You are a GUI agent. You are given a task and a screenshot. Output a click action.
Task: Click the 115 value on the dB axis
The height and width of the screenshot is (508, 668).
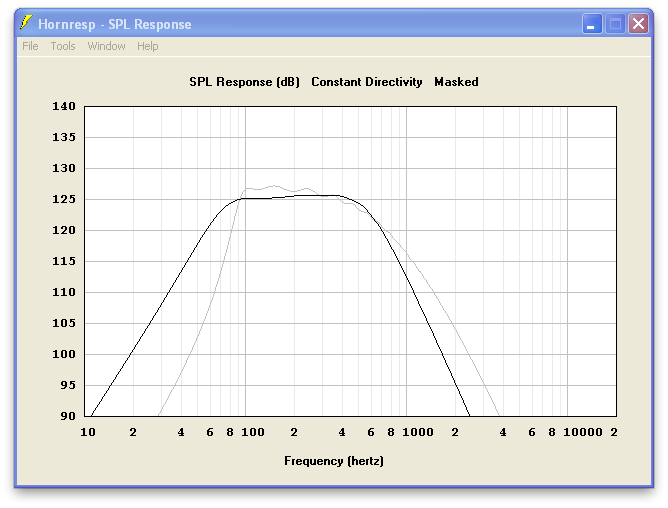(64, 261)
